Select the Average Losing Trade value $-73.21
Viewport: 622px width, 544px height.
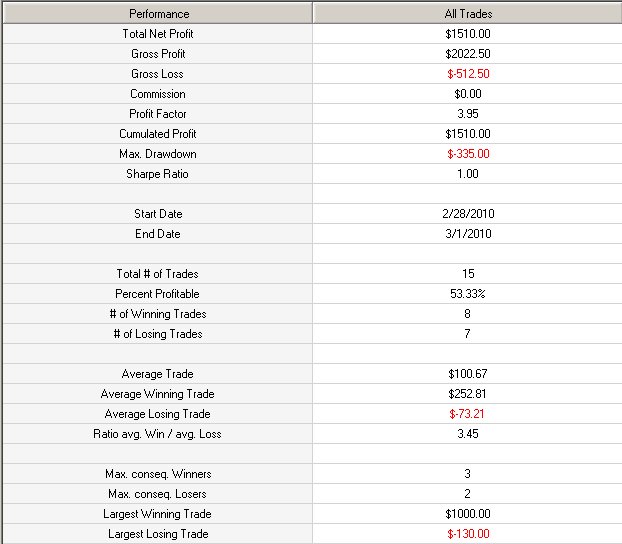click(467, 414)
